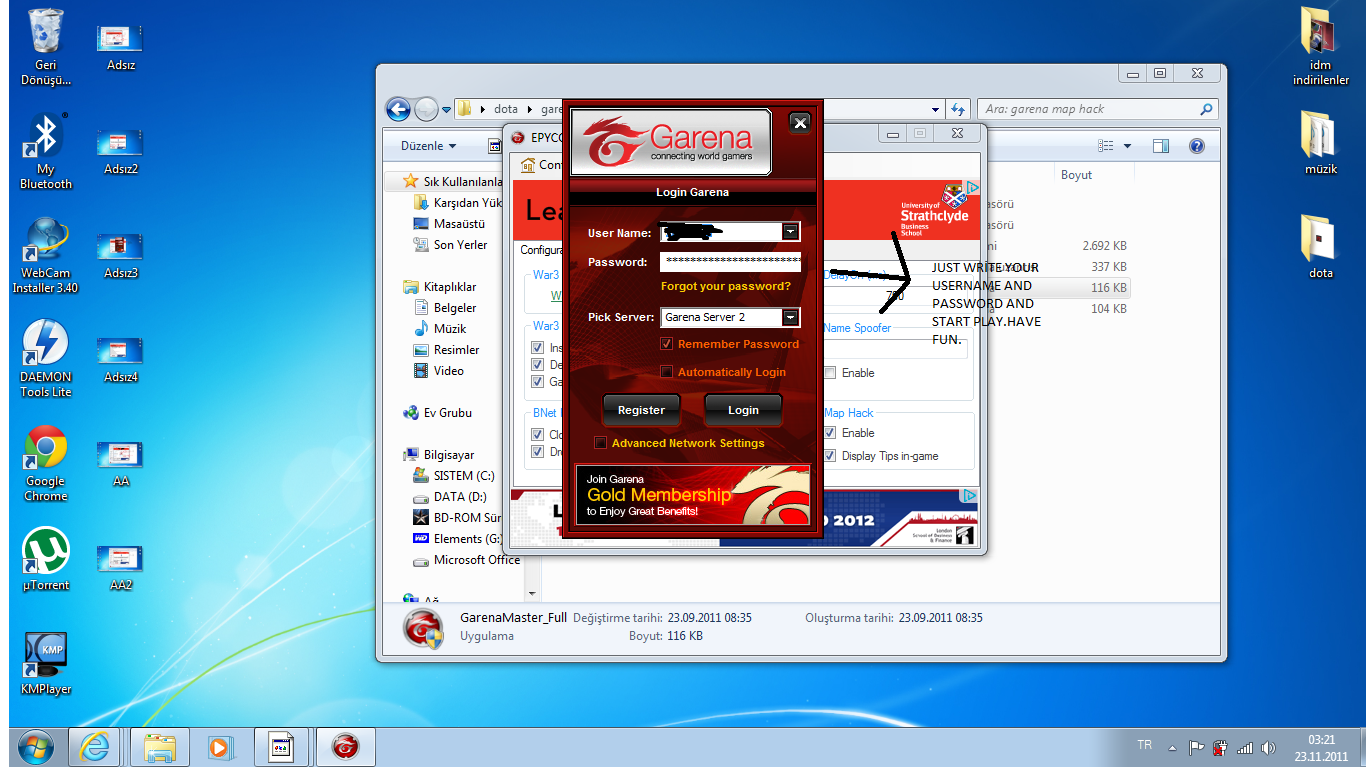Toggle Map Hack Enable checkbox
The width and height of the screenshot is (1366, 768).
[830, 433]
